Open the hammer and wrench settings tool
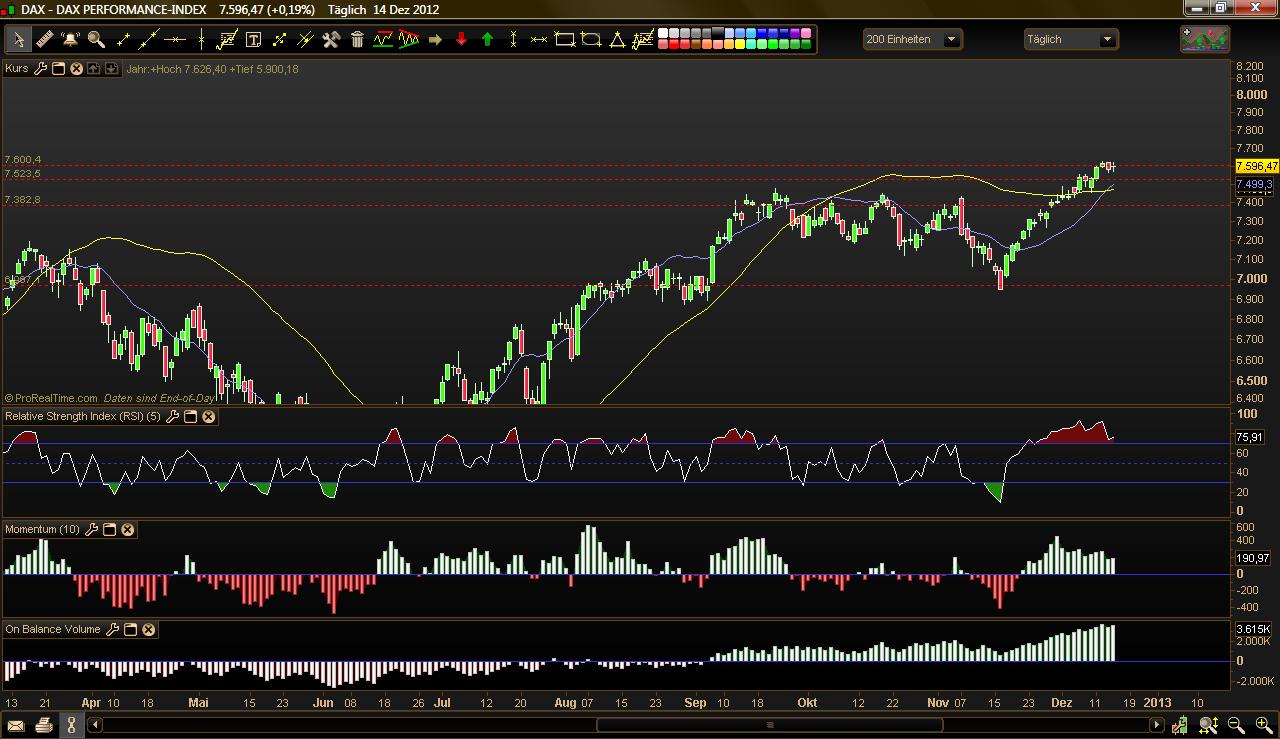The image size is (1280, 739). (x=331, y=40)
